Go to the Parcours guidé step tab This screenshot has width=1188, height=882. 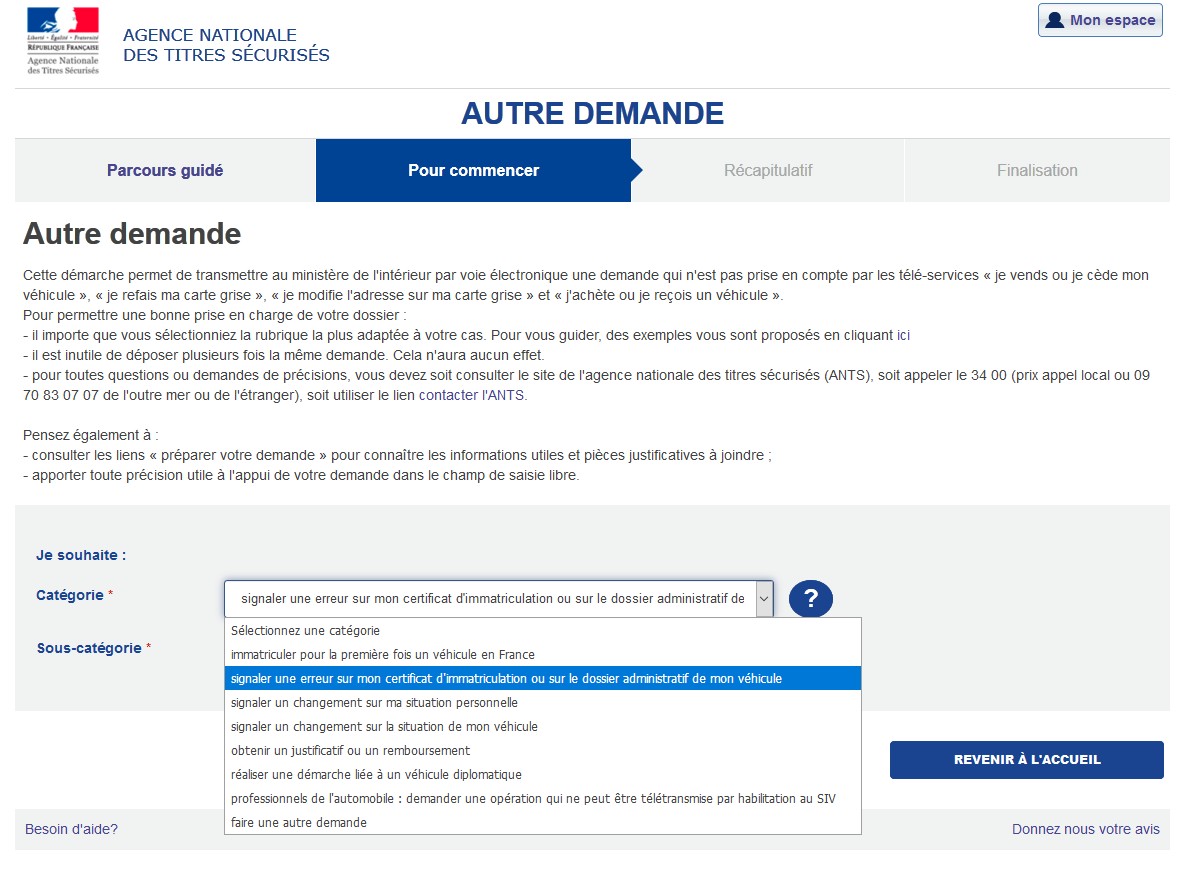(165, 170)
